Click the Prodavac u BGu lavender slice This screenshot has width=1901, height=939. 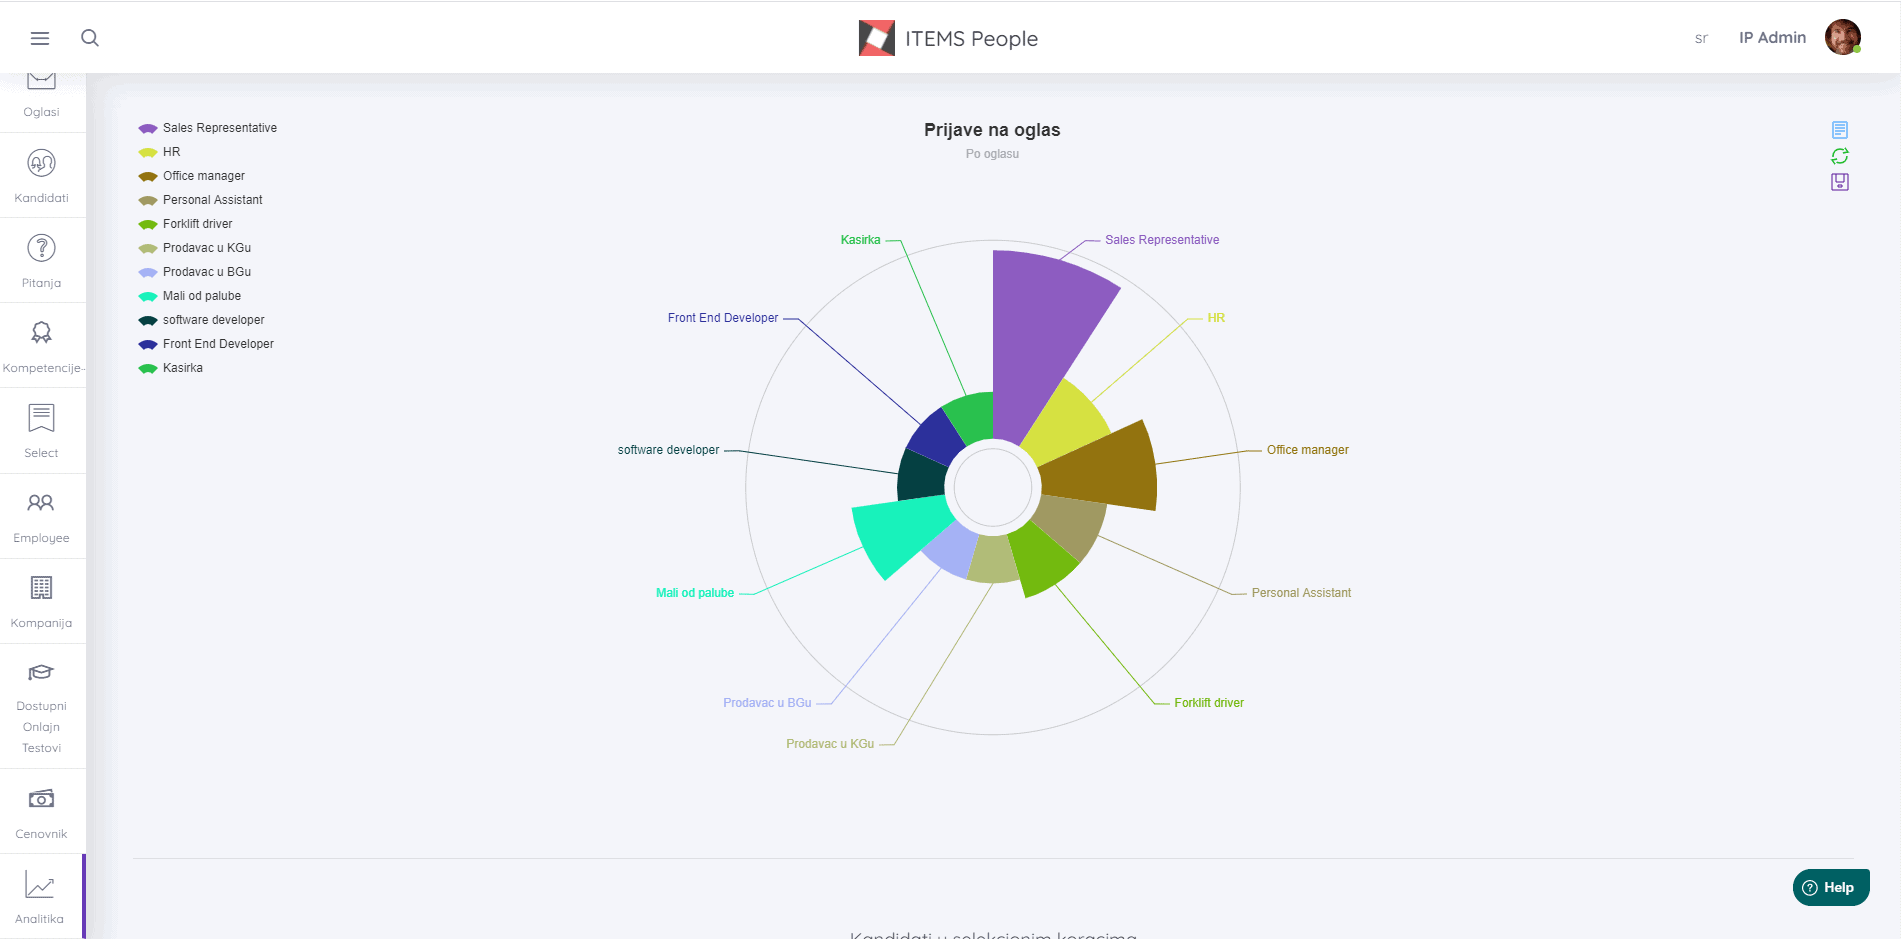tap(950, 553)
